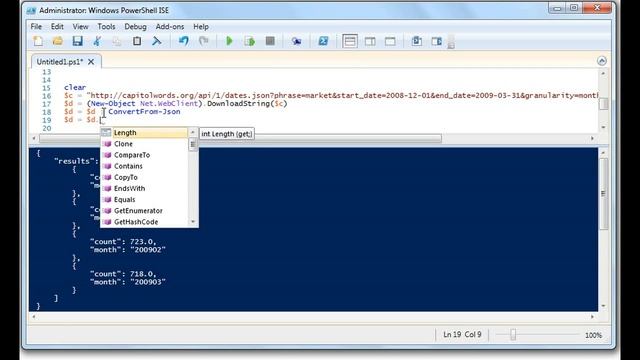The height and width of the screenshot is (360, 640).
Task: Click the IntelliSense list scrollbar thumb
Action: [193, 144]
